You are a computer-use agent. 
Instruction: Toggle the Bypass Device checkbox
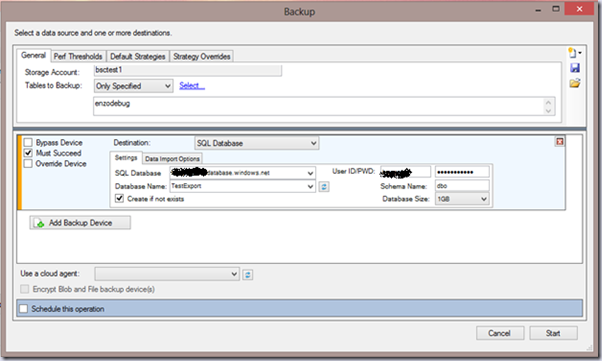click(28, 142)
